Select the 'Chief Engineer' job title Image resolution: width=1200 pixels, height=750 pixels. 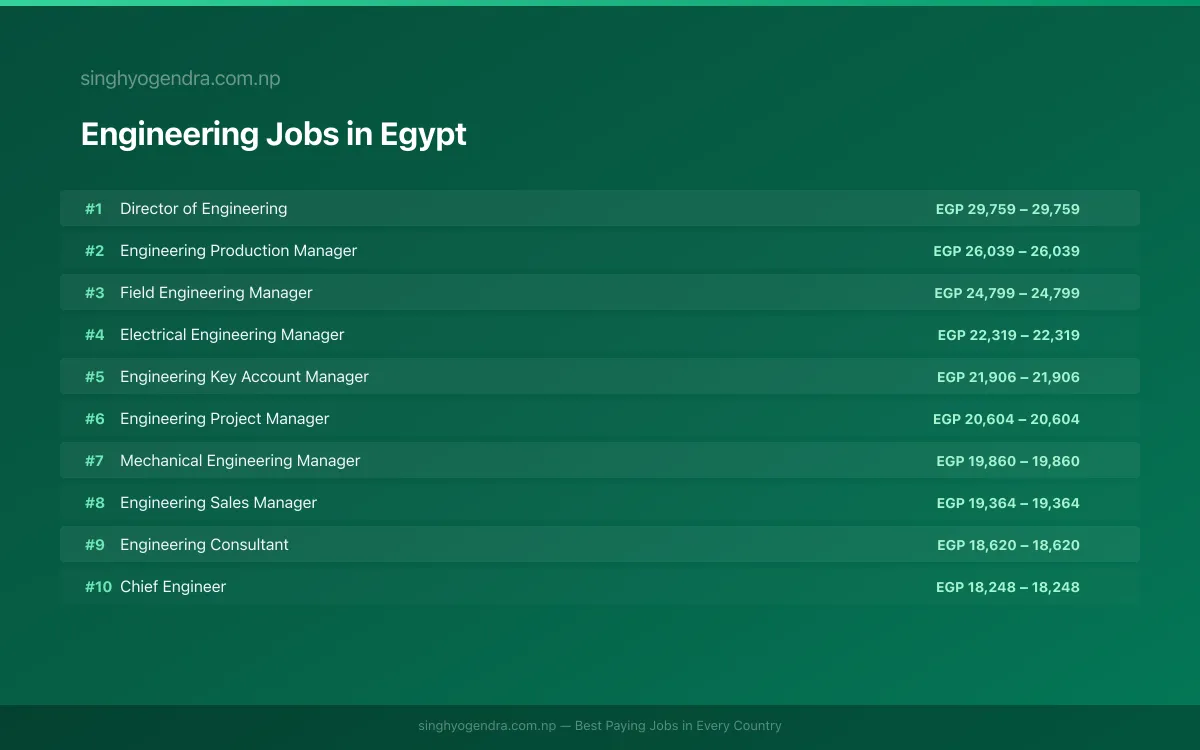[x=173, y=587]
